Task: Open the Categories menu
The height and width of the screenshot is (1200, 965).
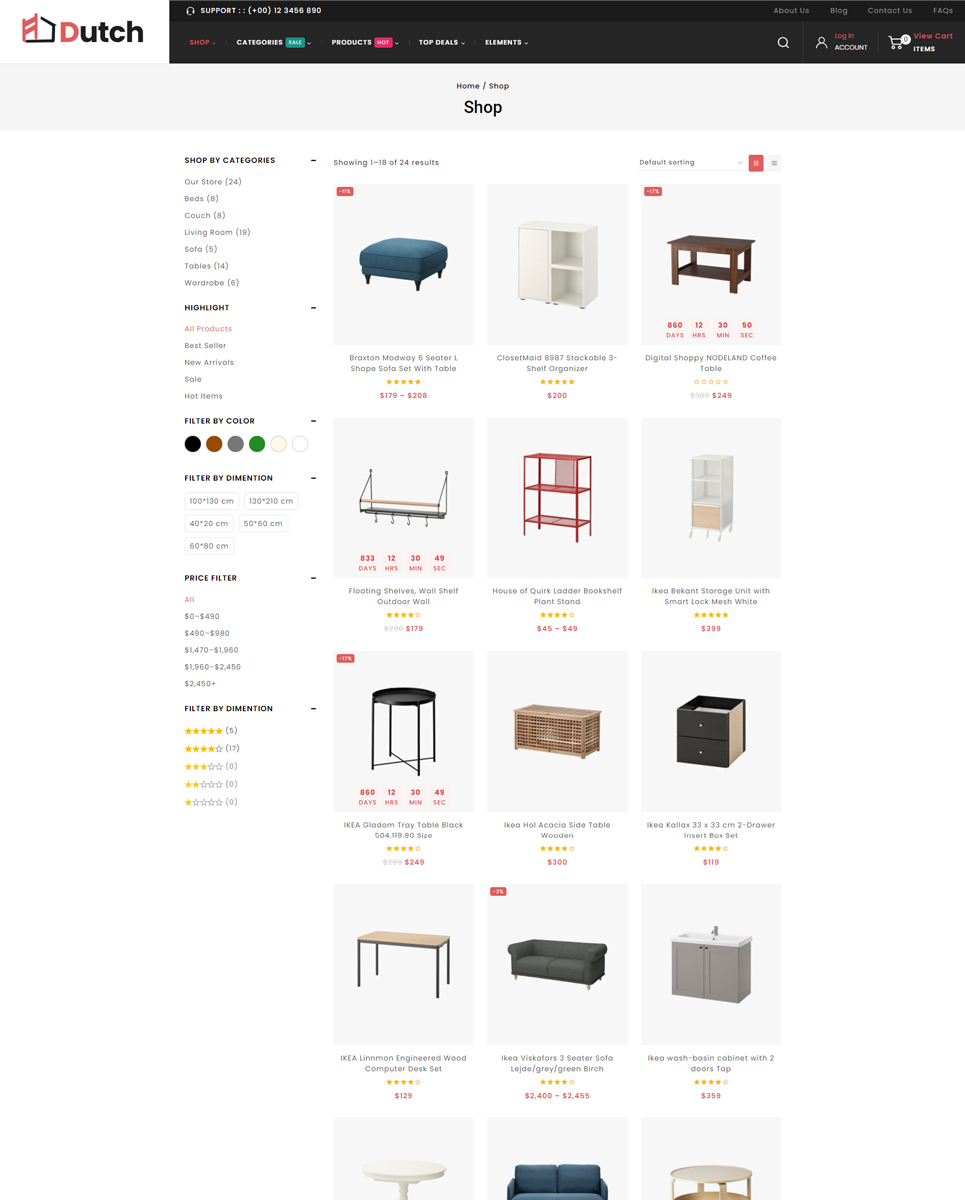Action: tap(273, 42)
